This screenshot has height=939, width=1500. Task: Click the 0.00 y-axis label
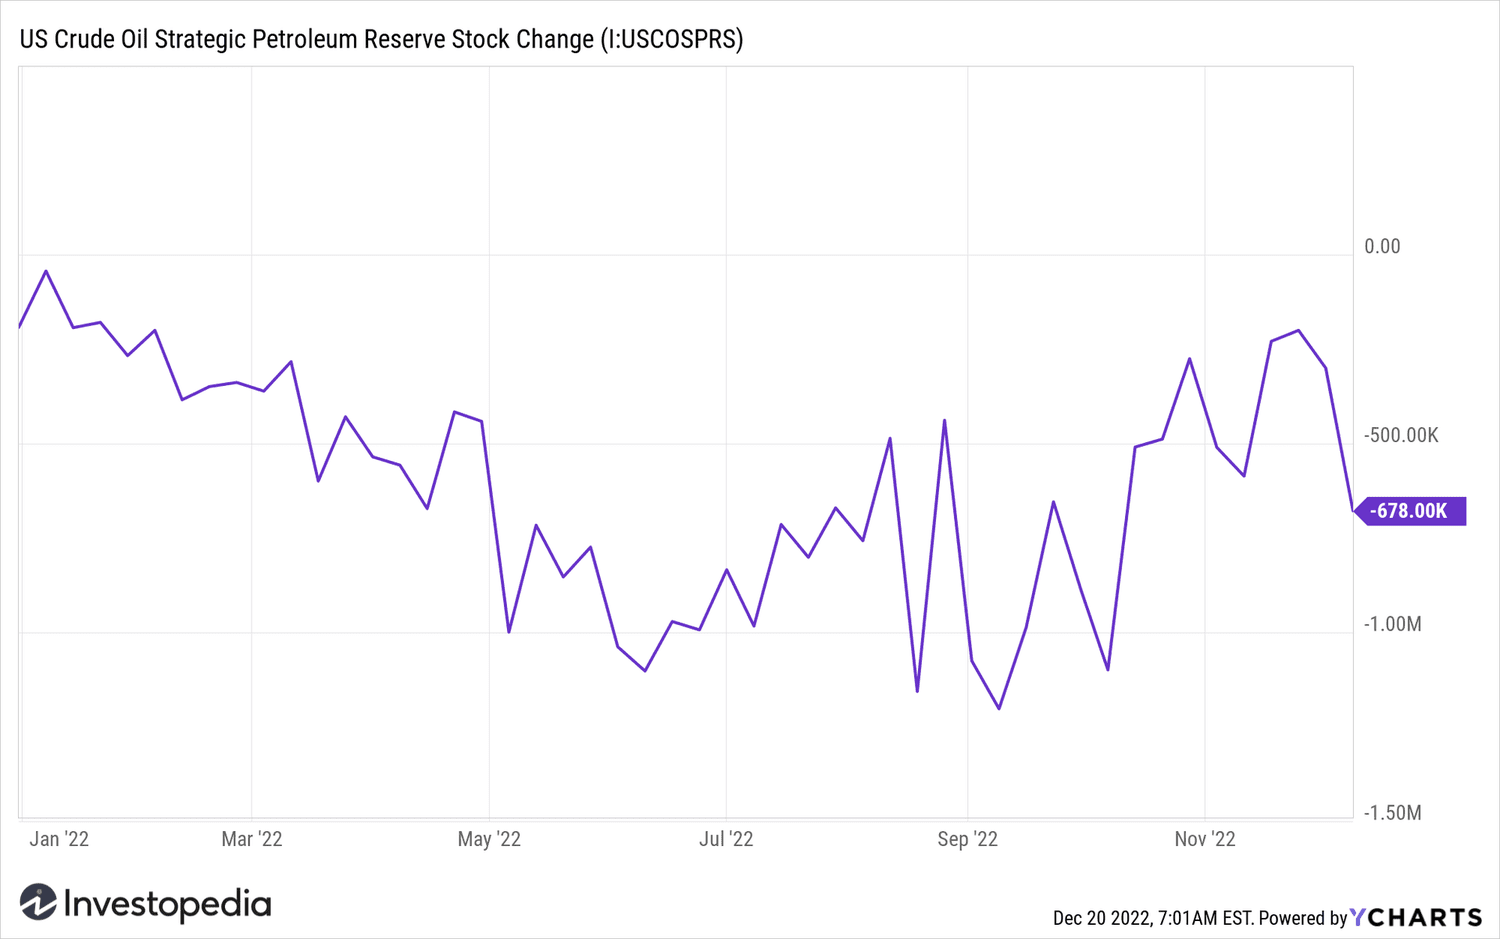point(1382,246)
